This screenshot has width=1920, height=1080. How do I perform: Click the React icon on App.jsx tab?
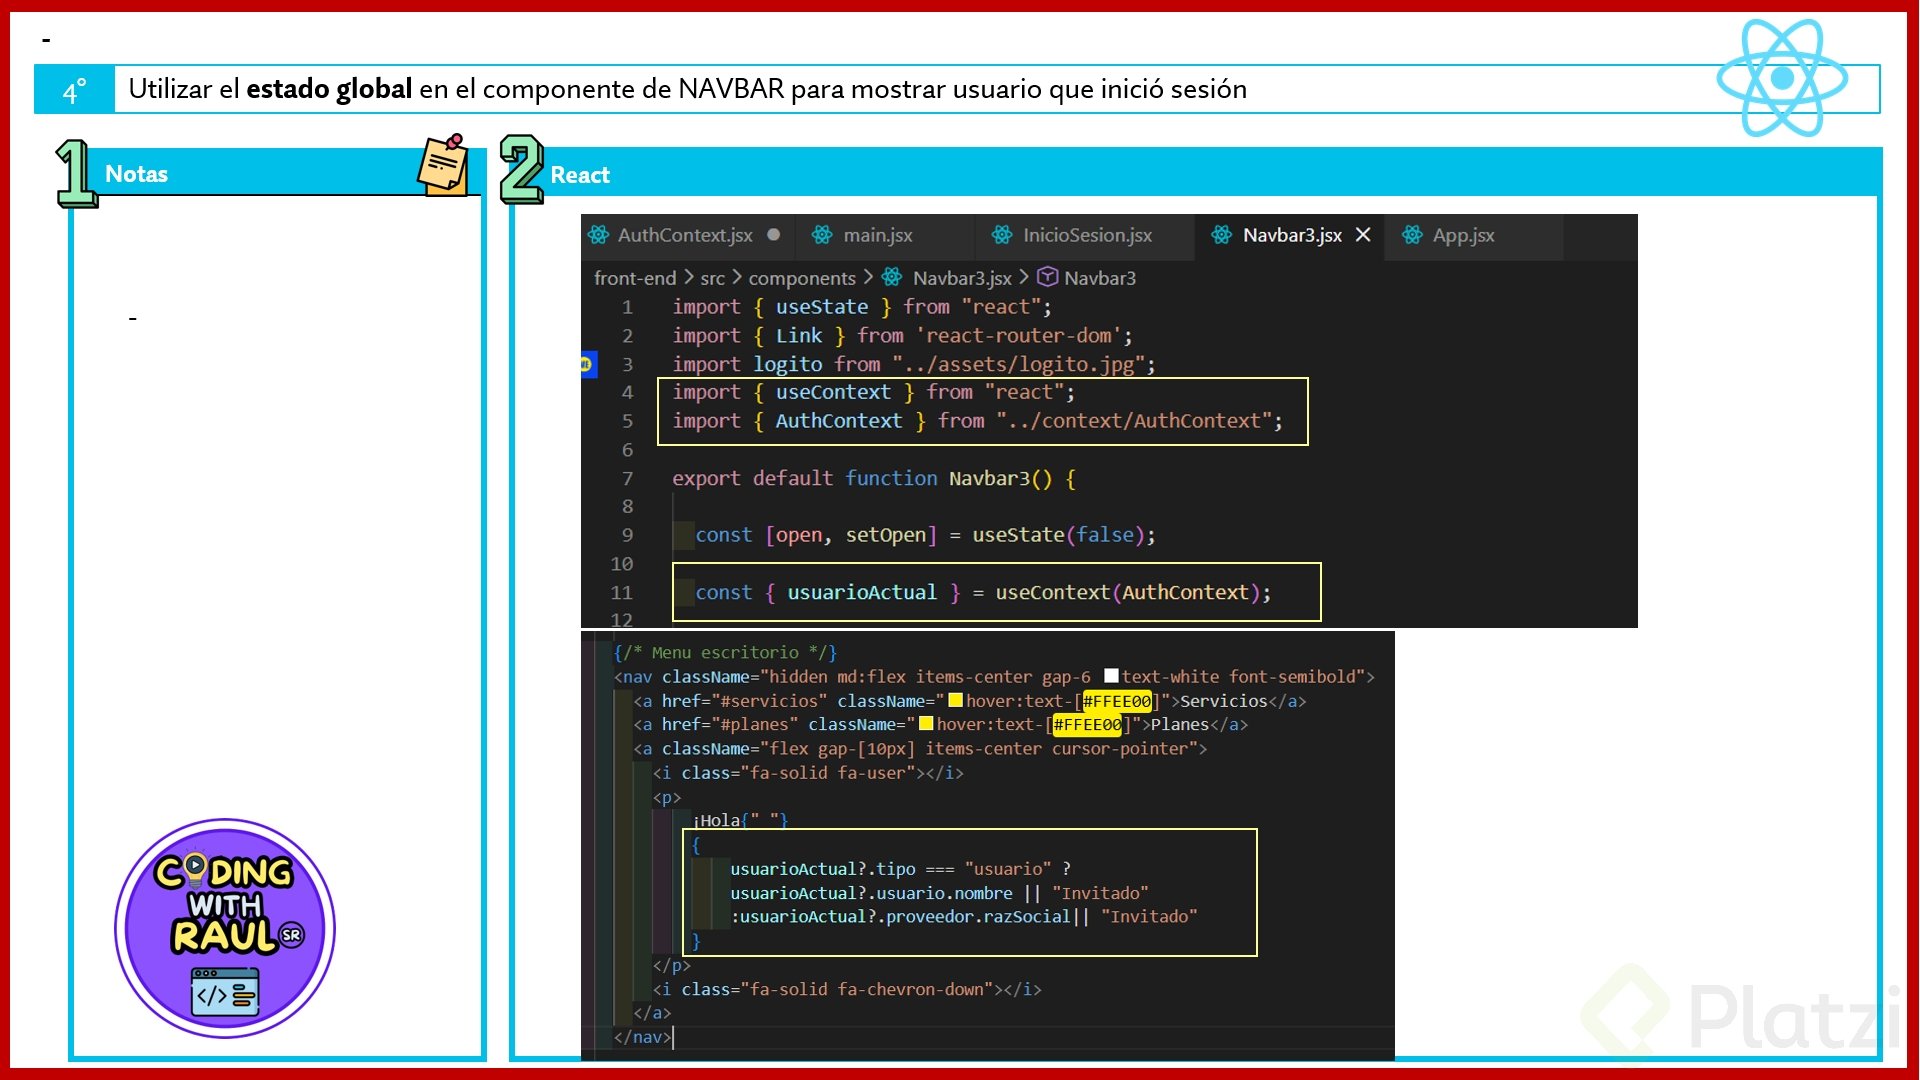1412,235
